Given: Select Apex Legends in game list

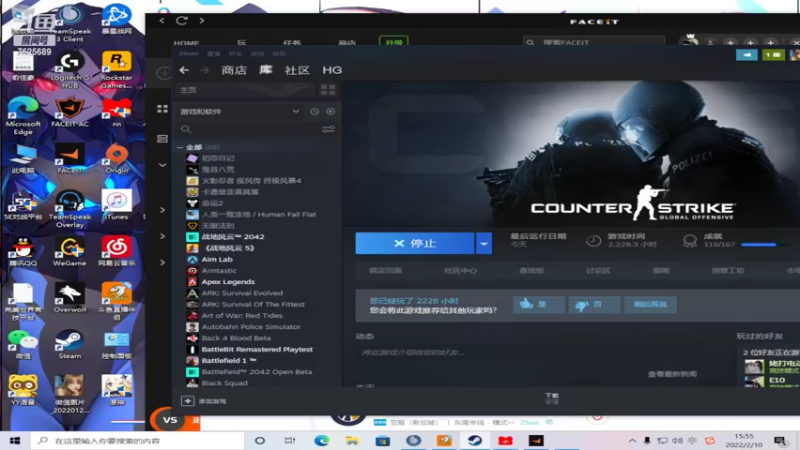Looking at the screenshot, I should coord(228,282).
